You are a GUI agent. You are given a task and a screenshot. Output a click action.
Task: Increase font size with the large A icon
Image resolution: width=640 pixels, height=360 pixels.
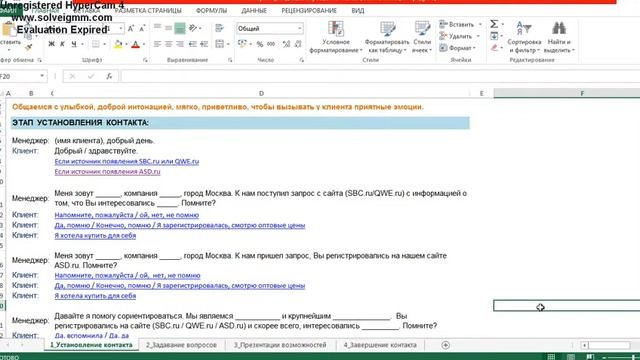pos(131,29)
